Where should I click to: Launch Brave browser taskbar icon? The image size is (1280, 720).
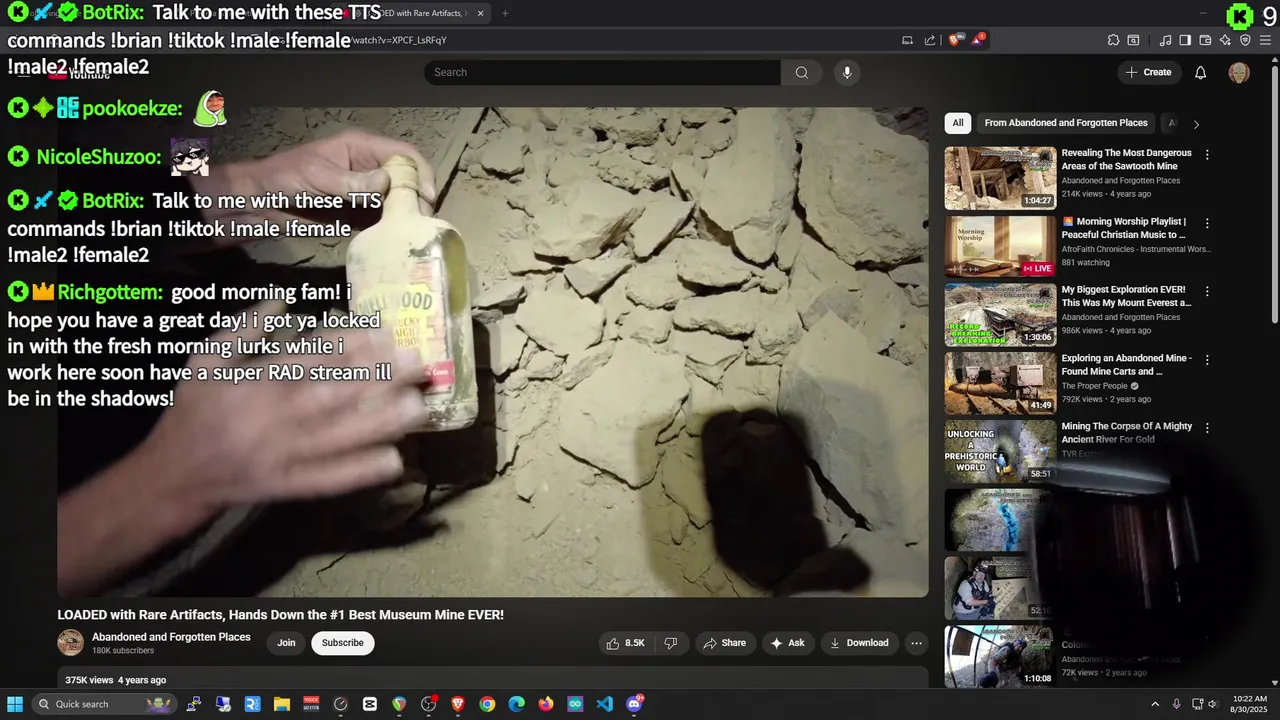[458, 704]
